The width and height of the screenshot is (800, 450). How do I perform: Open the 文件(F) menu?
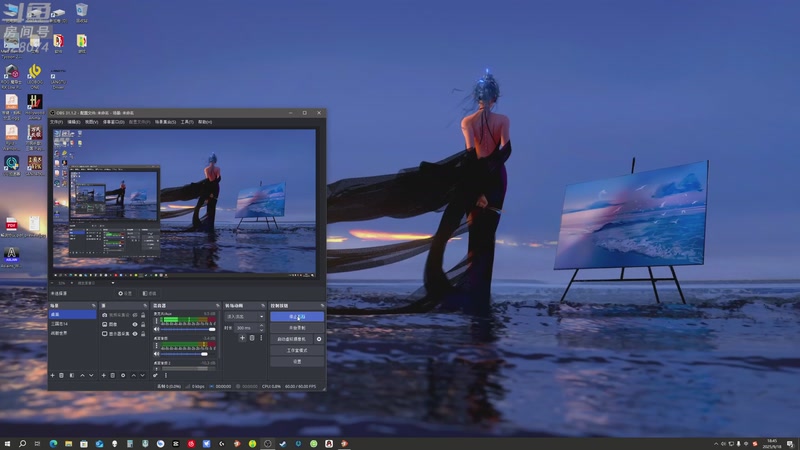click(x=56, y=122)
